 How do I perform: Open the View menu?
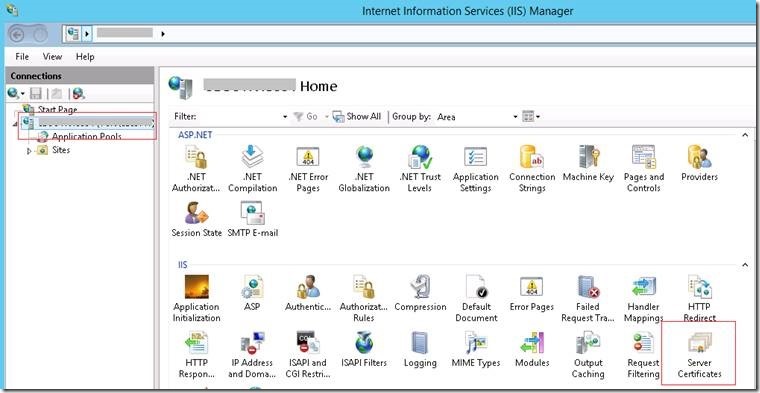52,57
